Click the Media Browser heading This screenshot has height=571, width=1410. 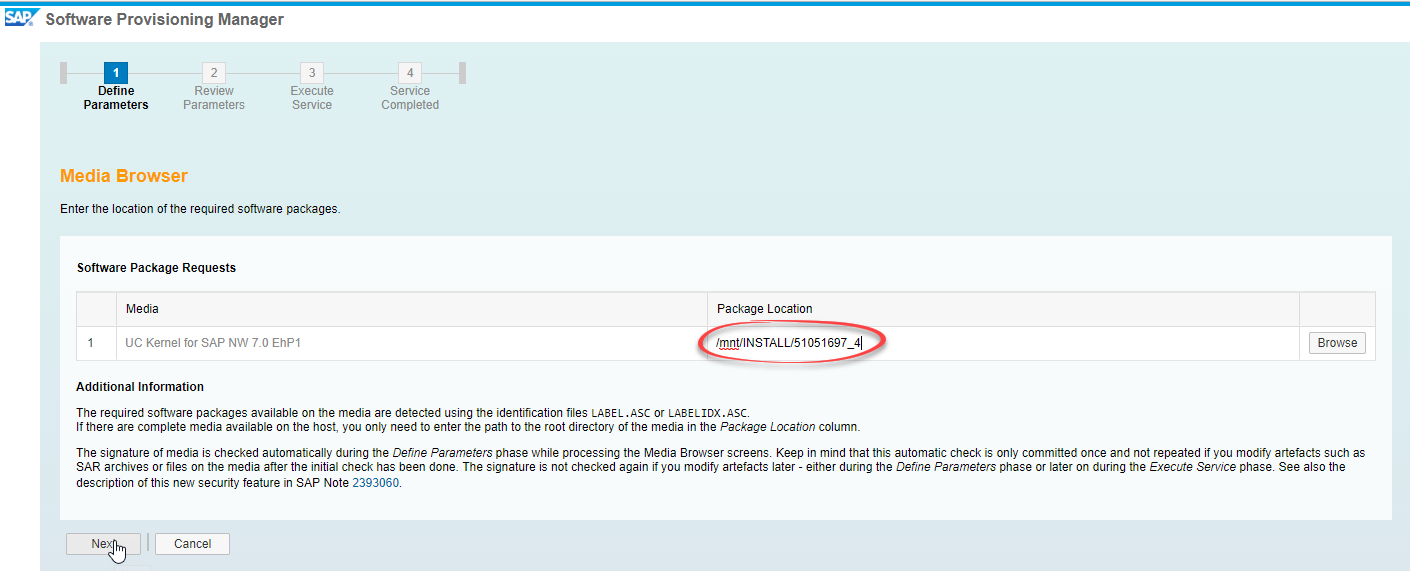tap(124, 176)
